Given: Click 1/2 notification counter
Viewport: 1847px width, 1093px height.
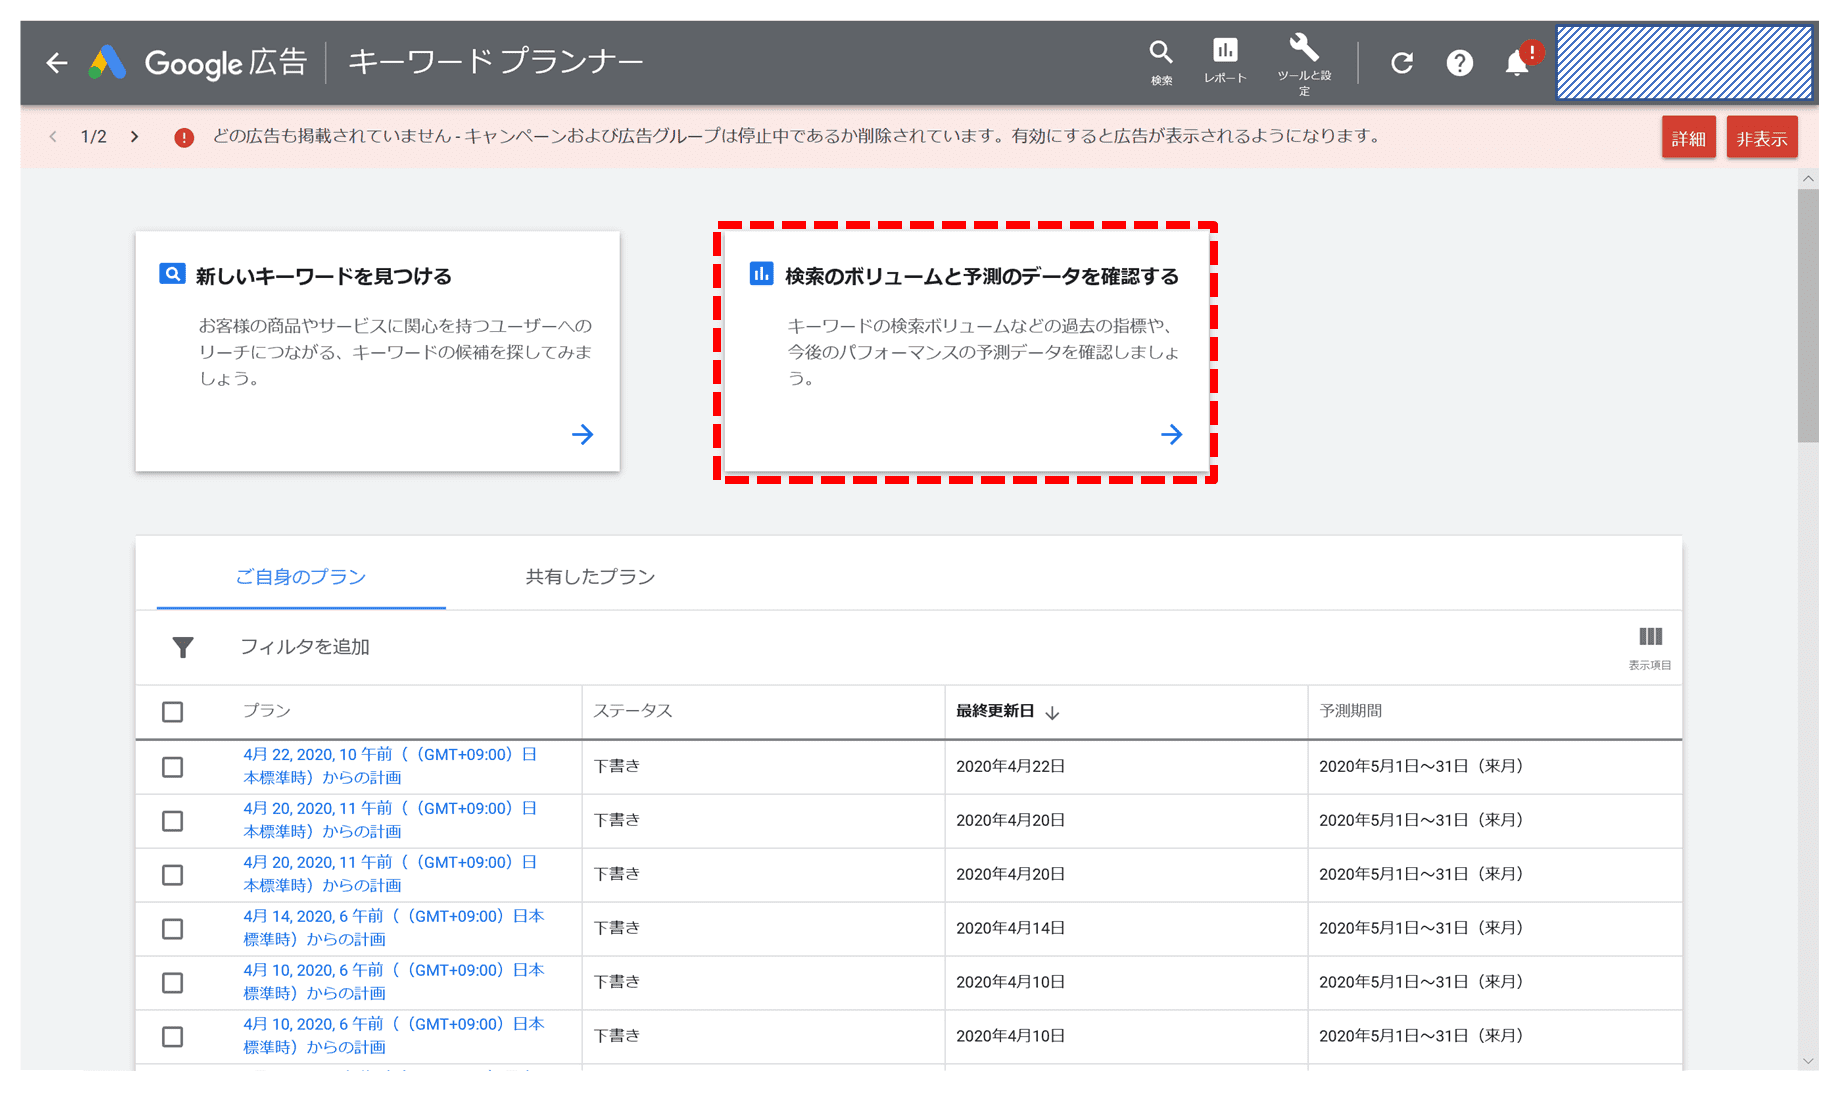Looking at the screenshot, I should click(x=94, y=137).
